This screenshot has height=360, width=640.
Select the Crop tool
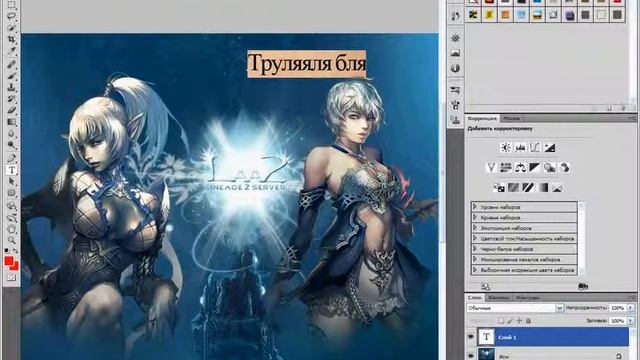tap(11, 40)
